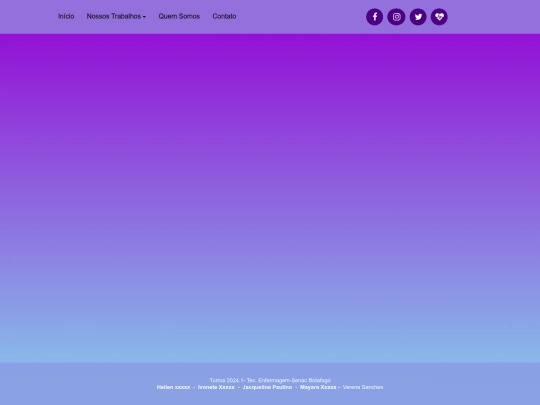
Task: Click the Turma 2024.1 footer line
Action: (270, 381)
